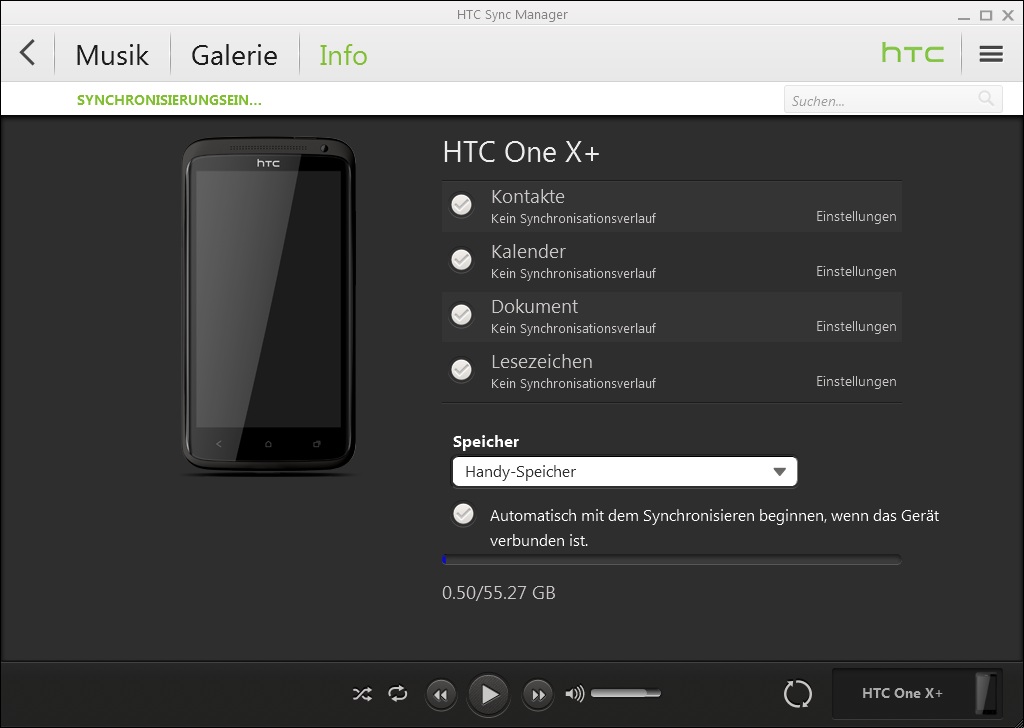Image resolution: width=1024 pixels, height=728 pixels.
Task: Open the hamburger menu icon
Action: (990, 54)
